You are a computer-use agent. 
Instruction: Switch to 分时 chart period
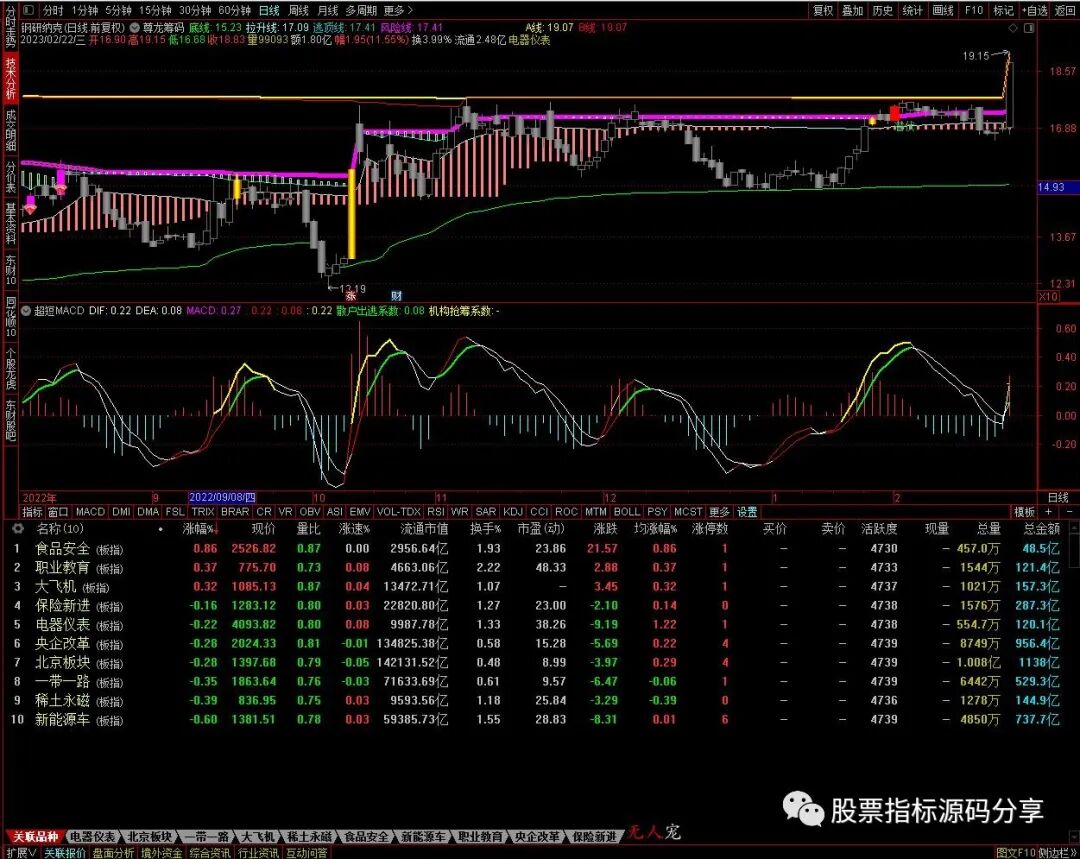coord(53,10)
